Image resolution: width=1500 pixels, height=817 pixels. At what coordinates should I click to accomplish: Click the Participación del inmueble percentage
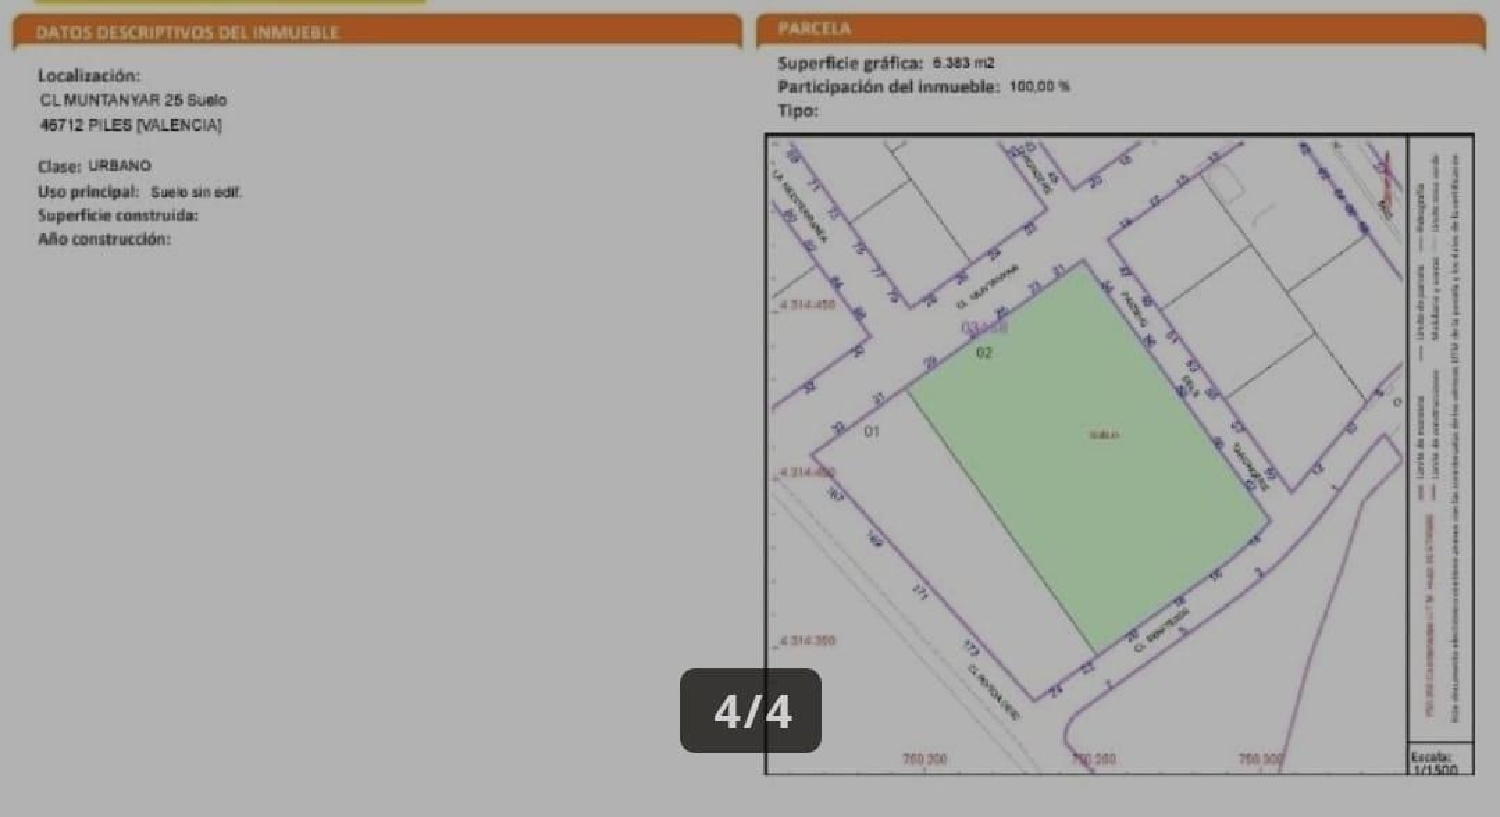coord(1039,87)
